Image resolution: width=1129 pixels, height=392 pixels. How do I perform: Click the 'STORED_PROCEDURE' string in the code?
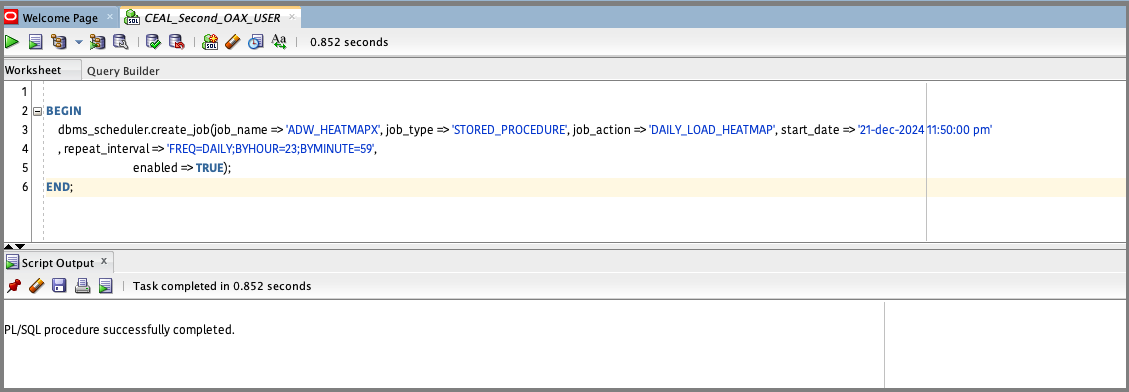pyautogui.click(x=509, y=130)
